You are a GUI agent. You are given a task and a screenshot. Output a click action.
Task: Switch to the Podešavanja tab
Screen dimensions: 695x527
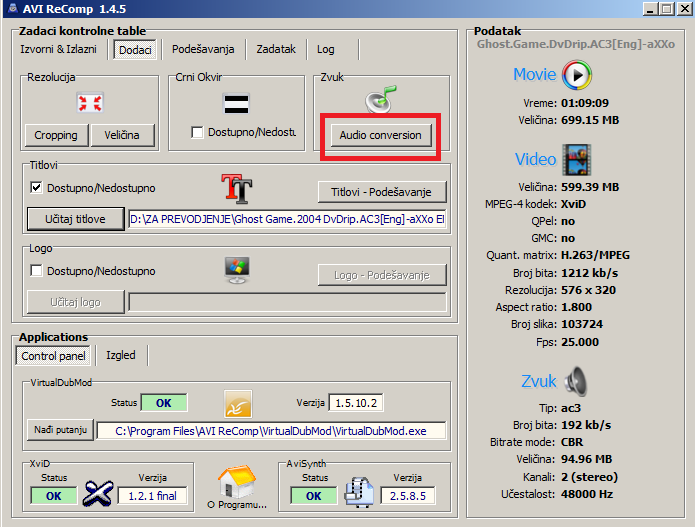click(x=203, y=49)
